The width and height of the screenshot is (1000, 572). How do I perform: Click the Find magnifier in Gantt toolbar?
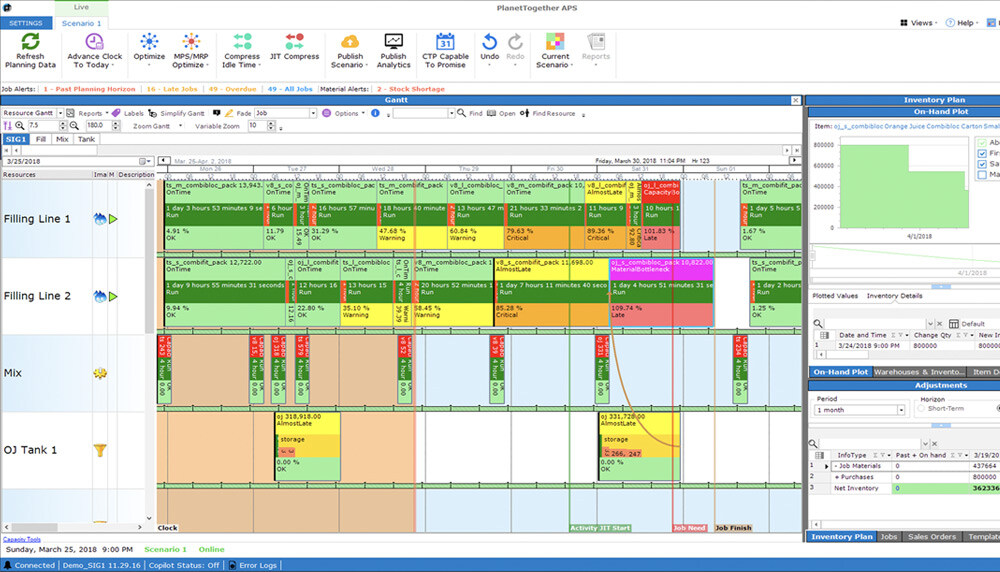(x=463, y=114)
